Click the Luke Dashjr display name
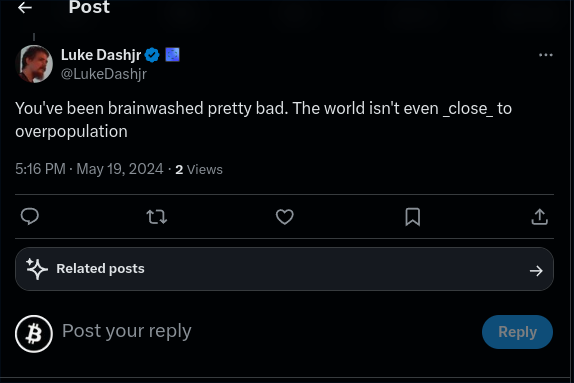 [x=101, y=55]
